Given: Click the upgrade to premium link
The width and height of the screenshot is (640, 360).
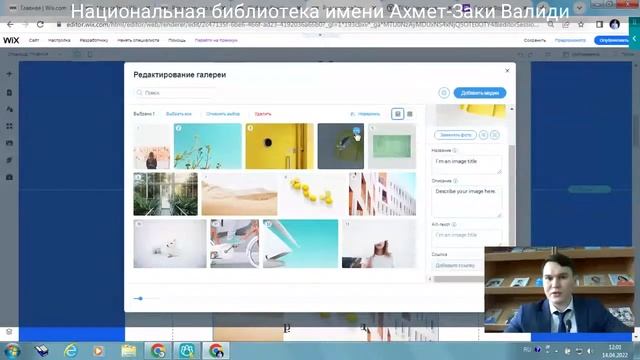Looking at the screenshot, I should click(216, 40).
